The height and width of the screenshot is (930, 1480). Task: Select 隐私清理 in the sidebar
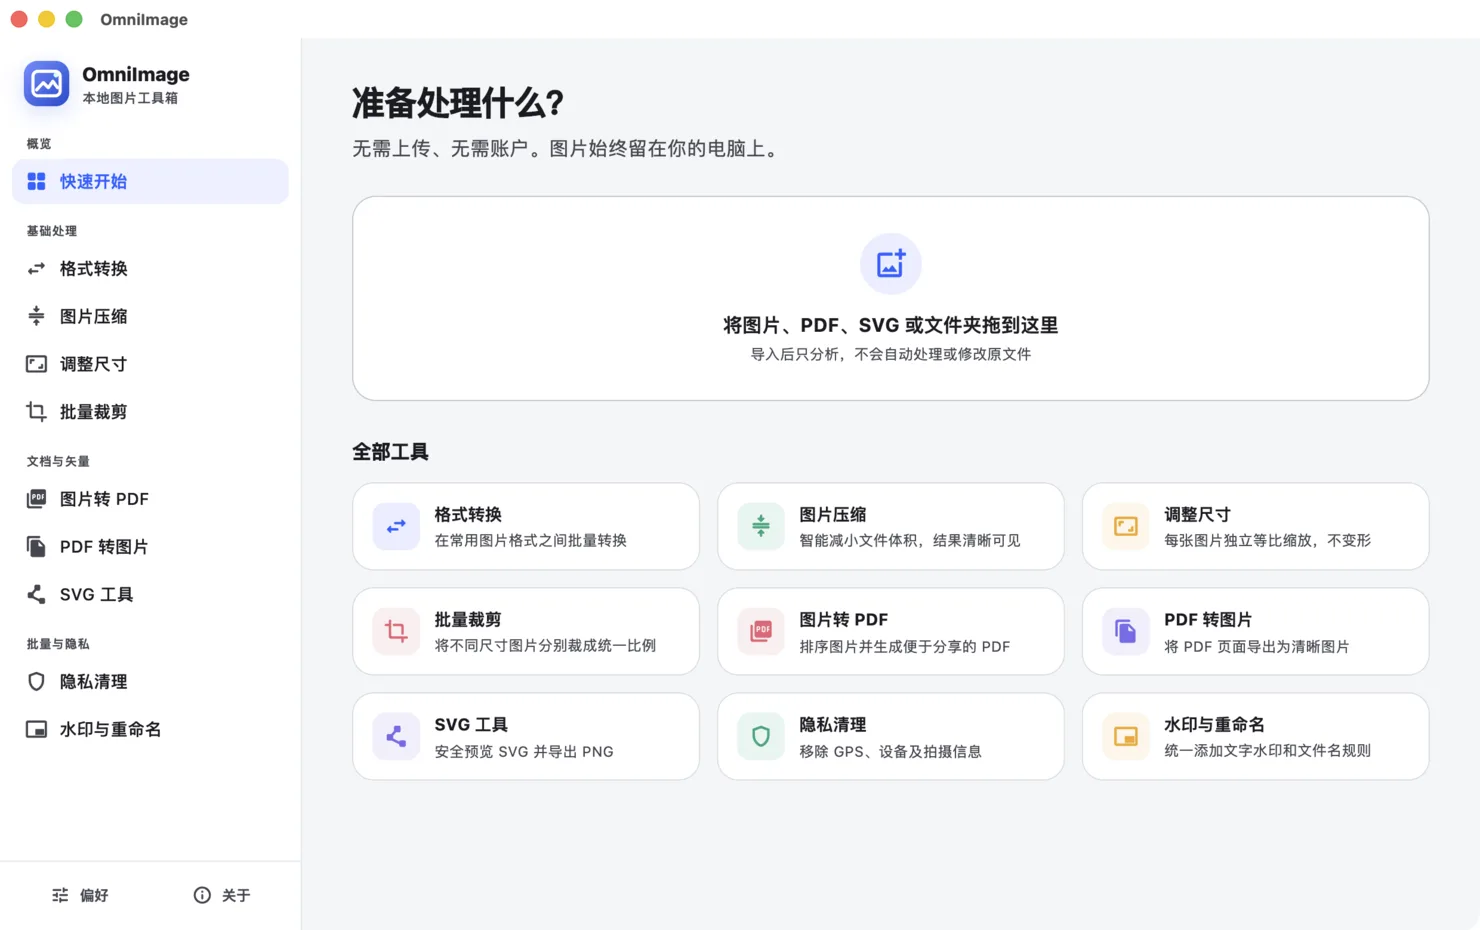150,681
